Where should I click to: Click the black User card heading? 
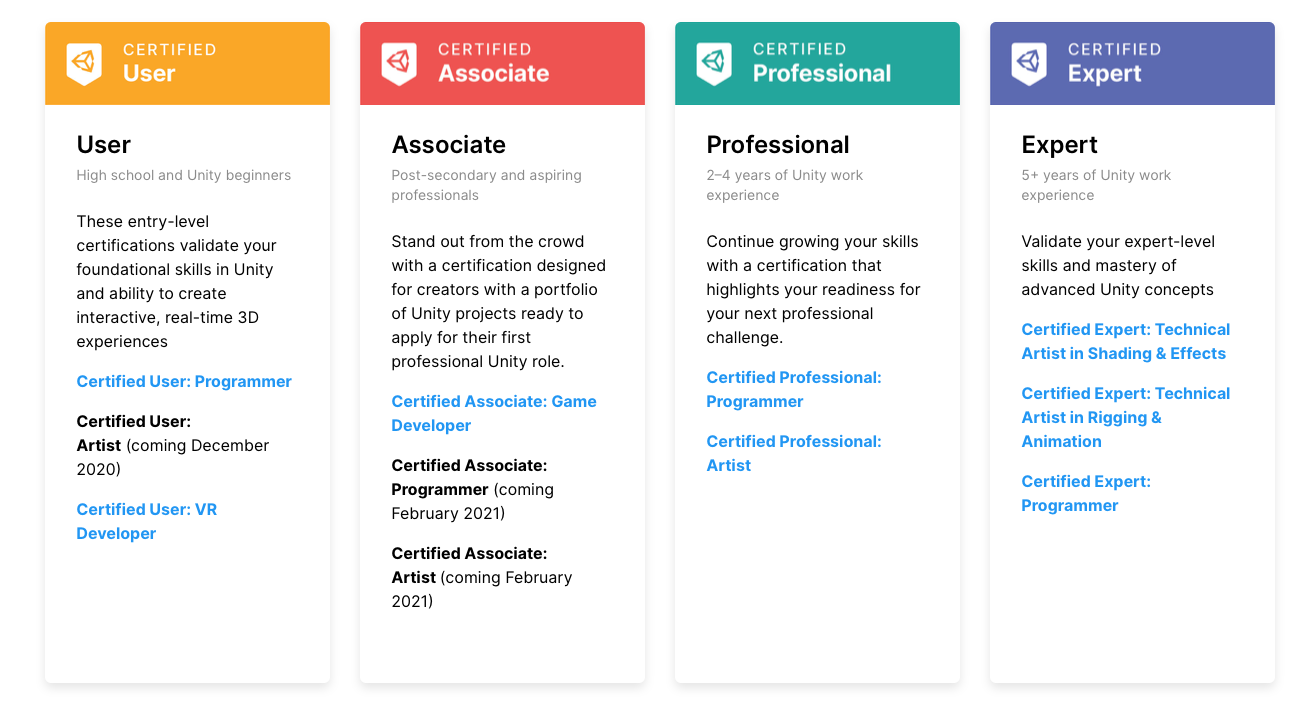pyautogui.click(x=104, y=145)
